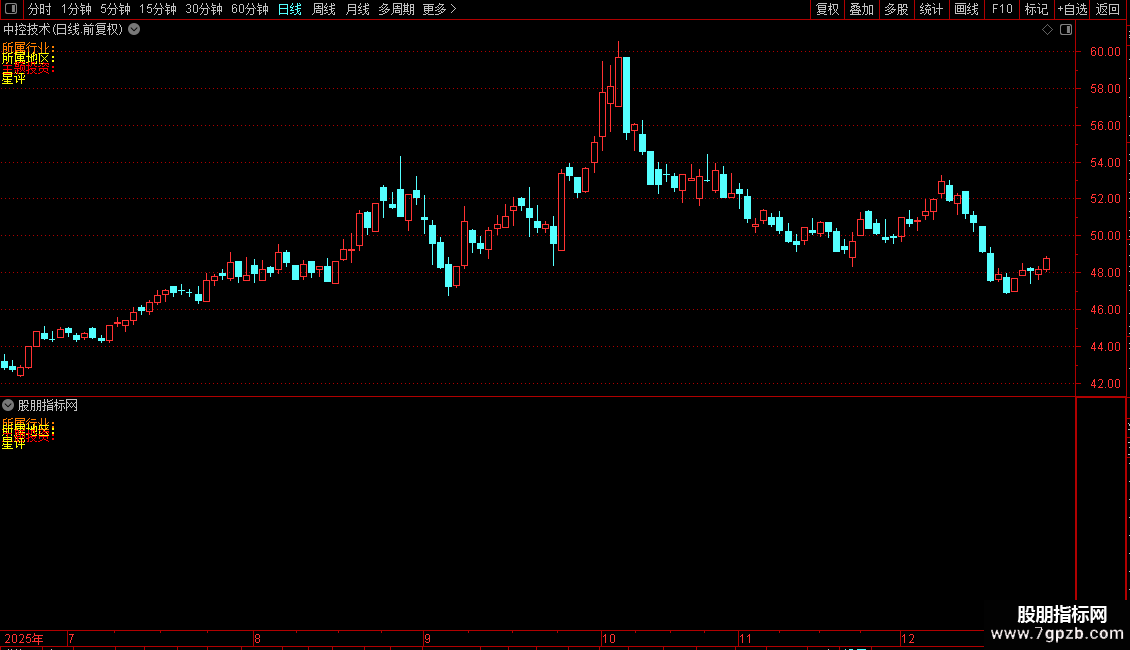Add stock via +自选 button
The image size is (1130, 650).
[x=1072, y=9]
